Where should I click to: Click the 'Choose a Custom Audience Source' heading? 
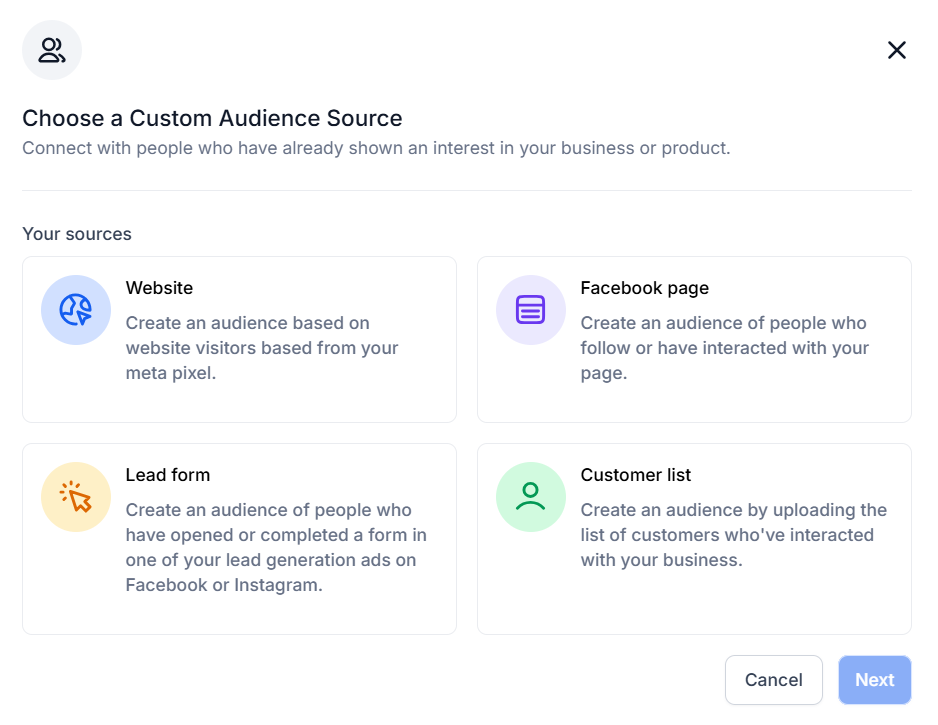pyautogui.click(x=212, y=118)
